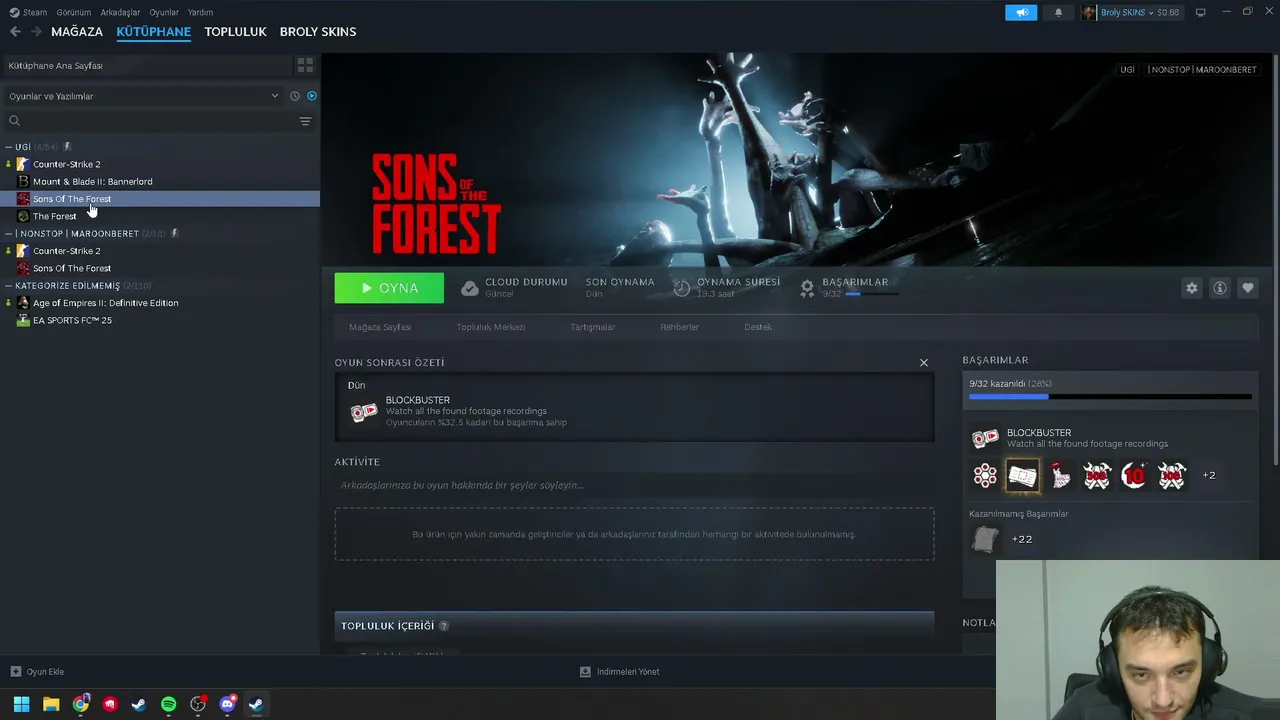Collapse the KATEGORİZE EDİLMEMİŞ section
Viewport: 1280px width, 720px height.
pos(9,286)
